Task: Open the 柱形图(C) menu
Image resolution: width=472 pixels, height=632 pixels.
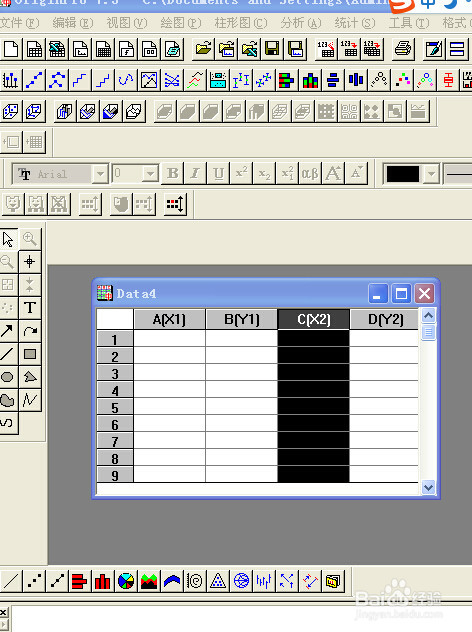Action: click(x=241, y=23)
